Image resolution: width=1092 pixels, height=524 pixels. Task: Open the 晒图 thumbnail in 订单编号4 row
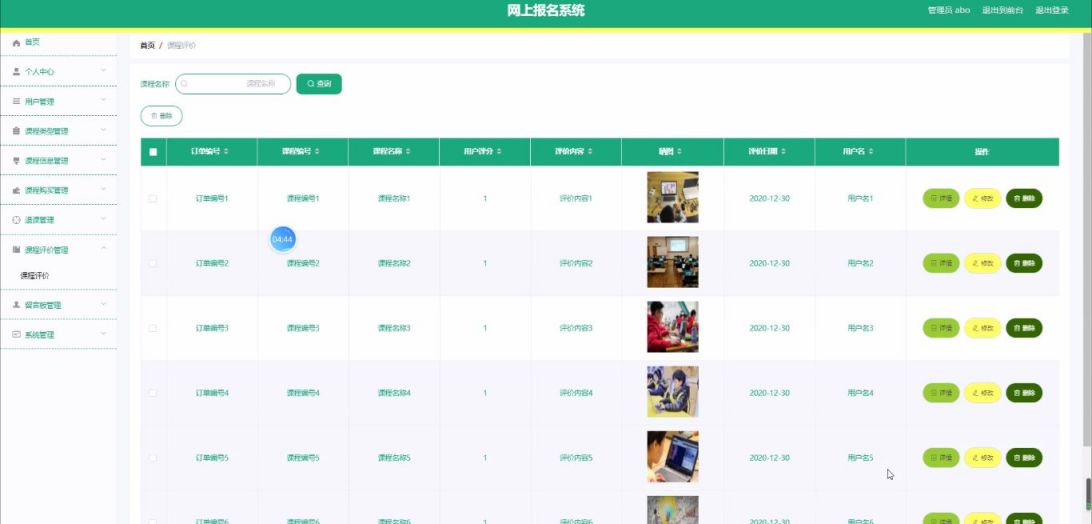(672, 392)
